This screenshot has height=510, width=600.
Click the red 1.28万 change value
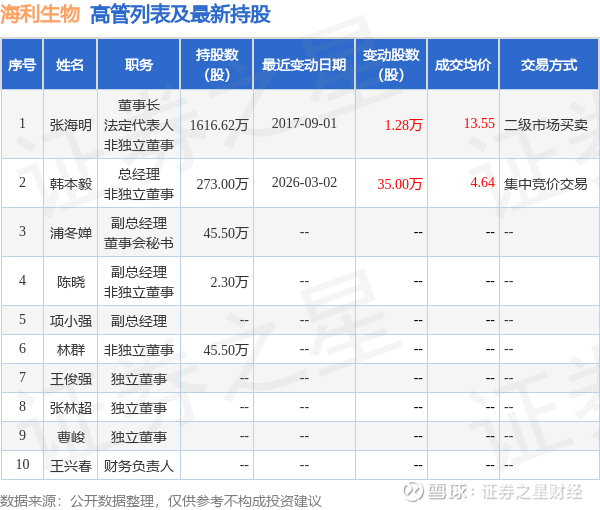pyautogui.click(x=403, y=125)
